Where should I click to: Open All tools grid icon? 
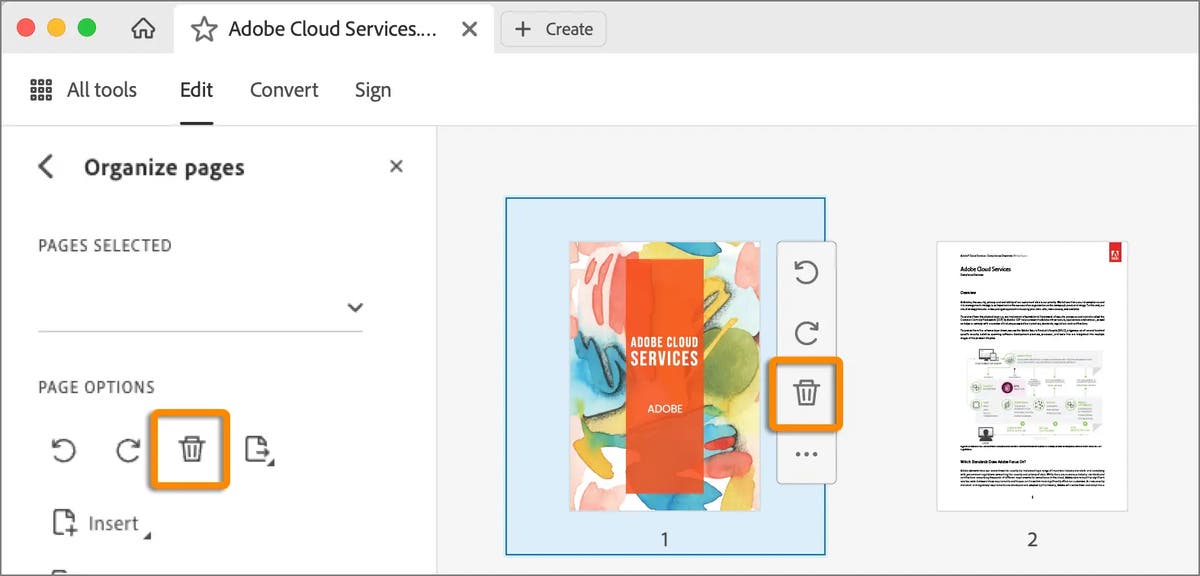(x=41, y=89)
